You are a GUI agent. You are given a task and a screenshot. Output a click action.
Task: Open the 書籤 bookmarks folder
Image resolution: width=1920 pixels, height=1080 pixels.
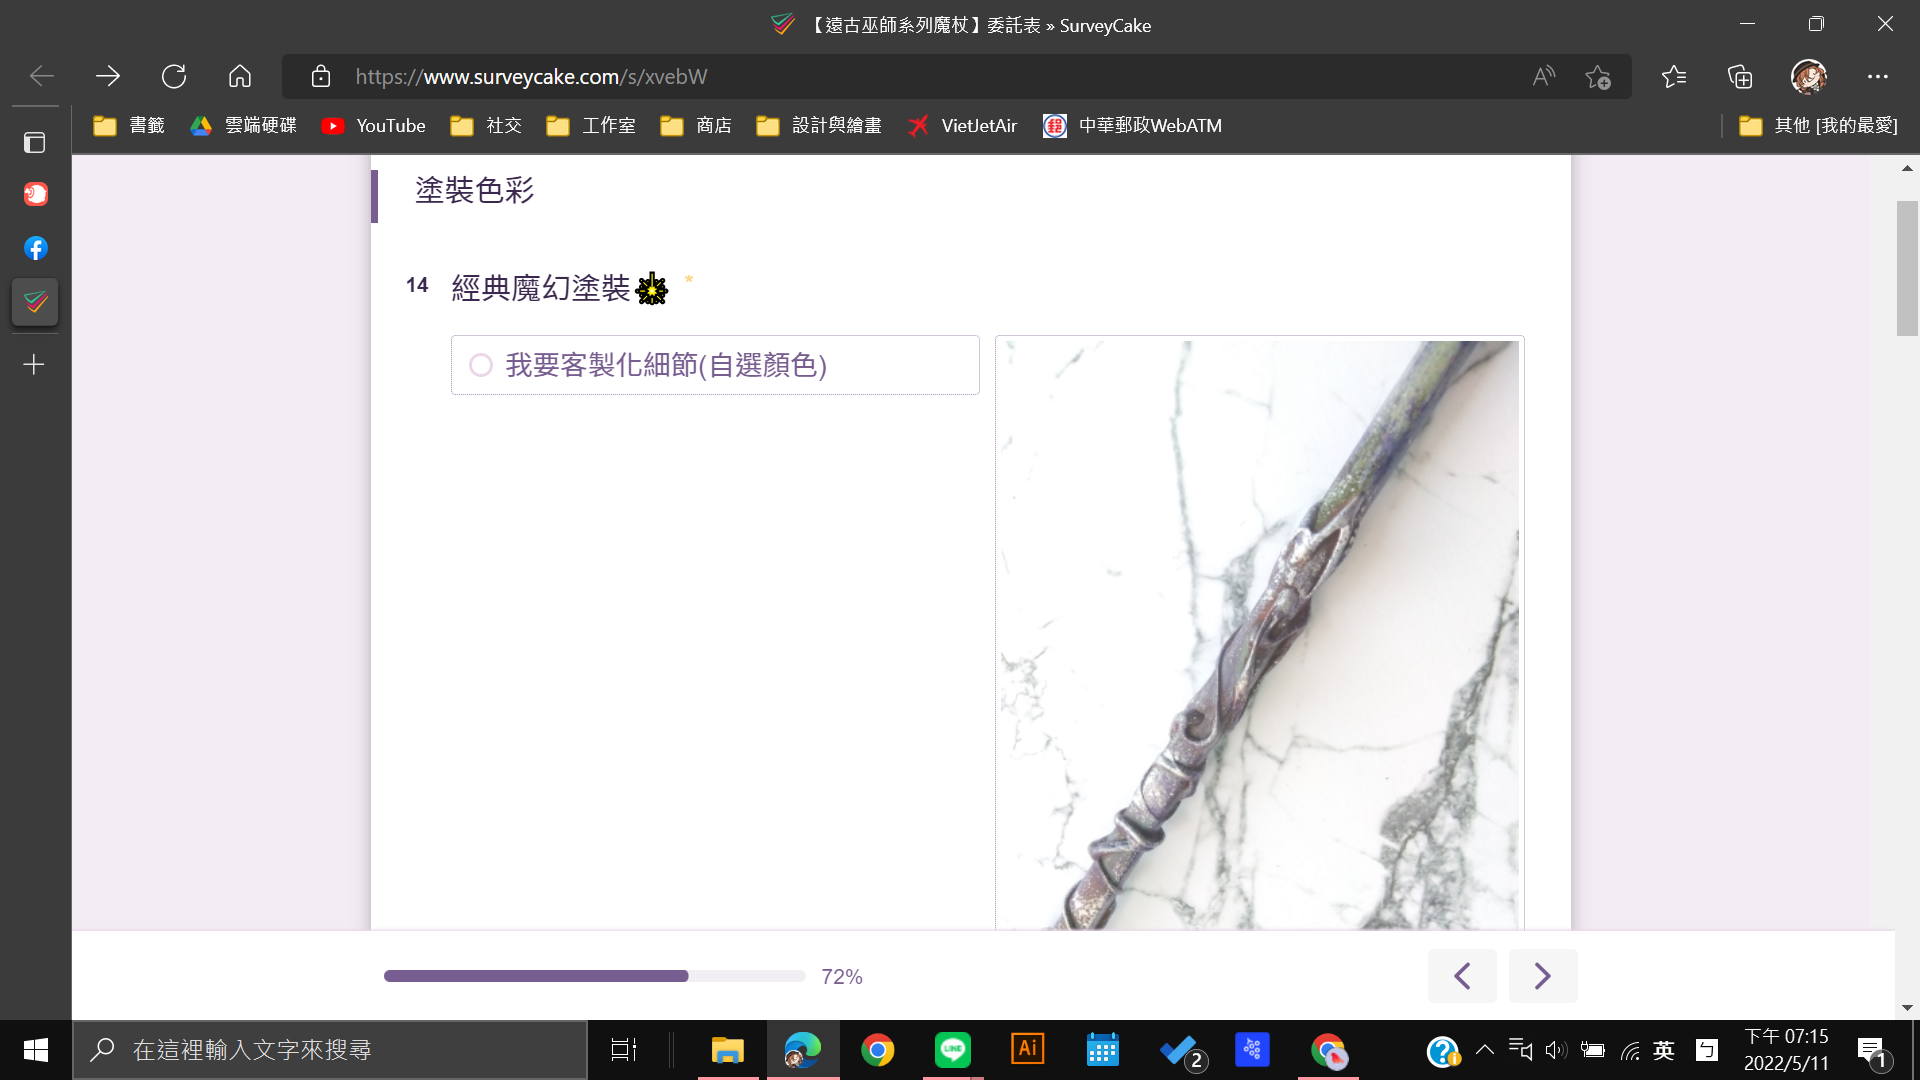(x=129, y=126)
